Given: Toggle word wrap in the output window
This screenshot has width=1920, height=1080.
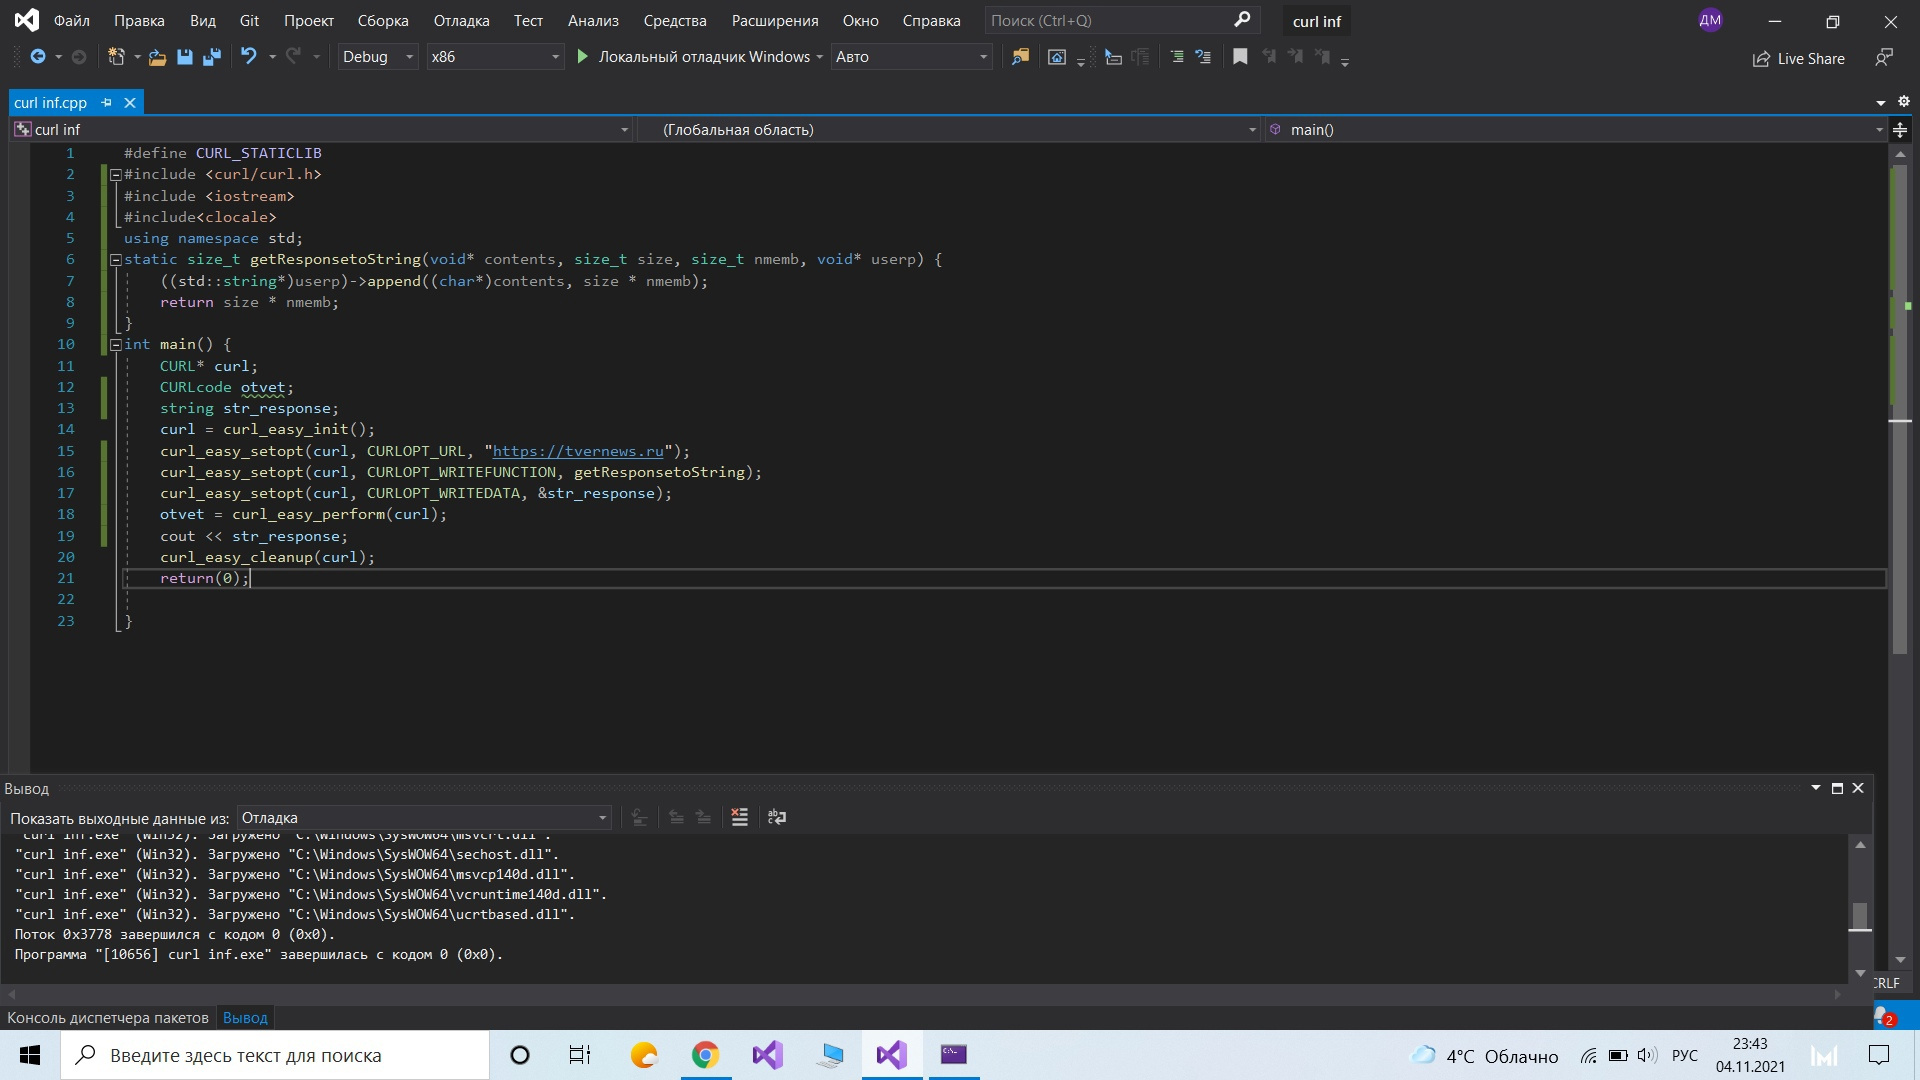Looking at the screenshot, I should click(777, 818).
